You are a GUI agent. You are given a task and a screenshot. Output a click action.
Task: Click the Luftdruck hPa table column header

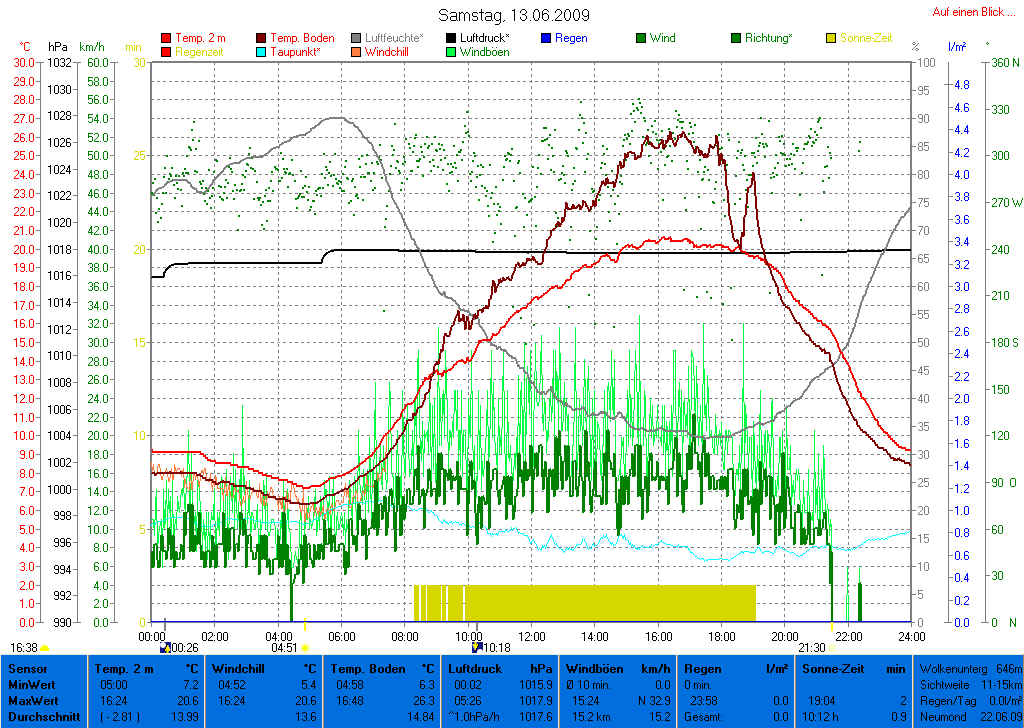499,668
